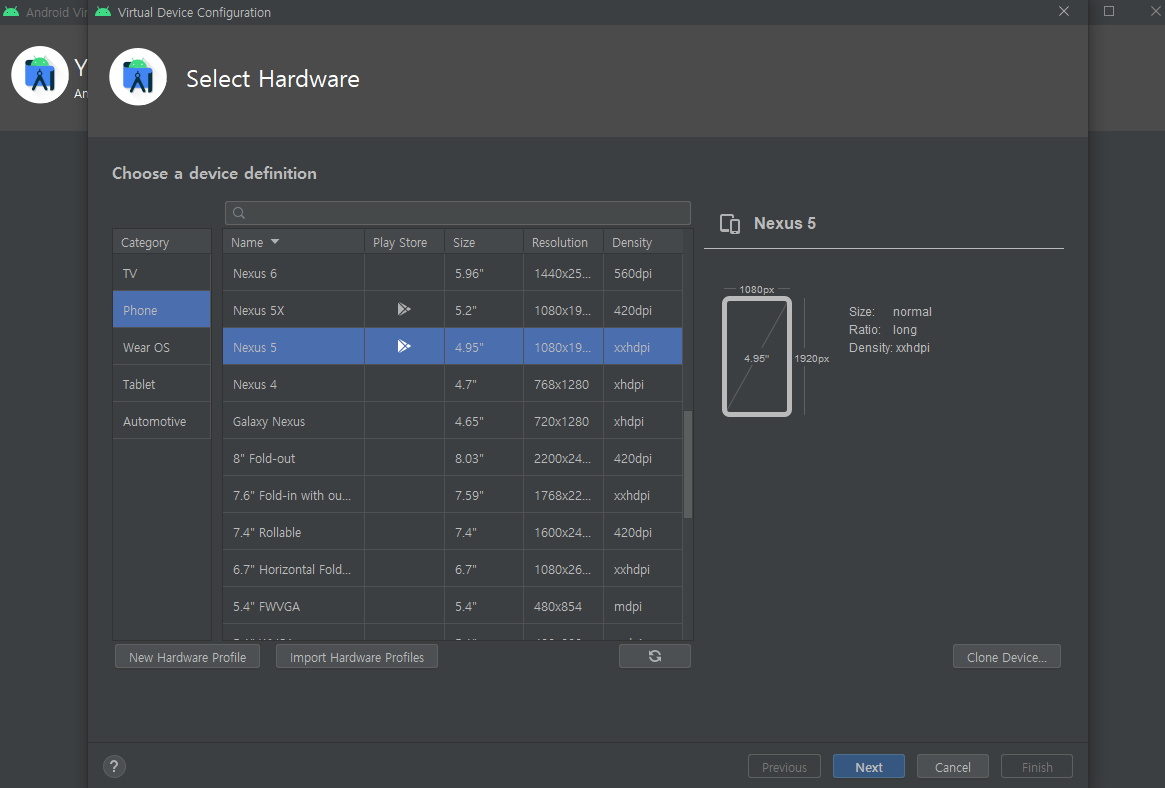Select the Nexus 4 device row

pyautogui.click(x=452, y=384)
